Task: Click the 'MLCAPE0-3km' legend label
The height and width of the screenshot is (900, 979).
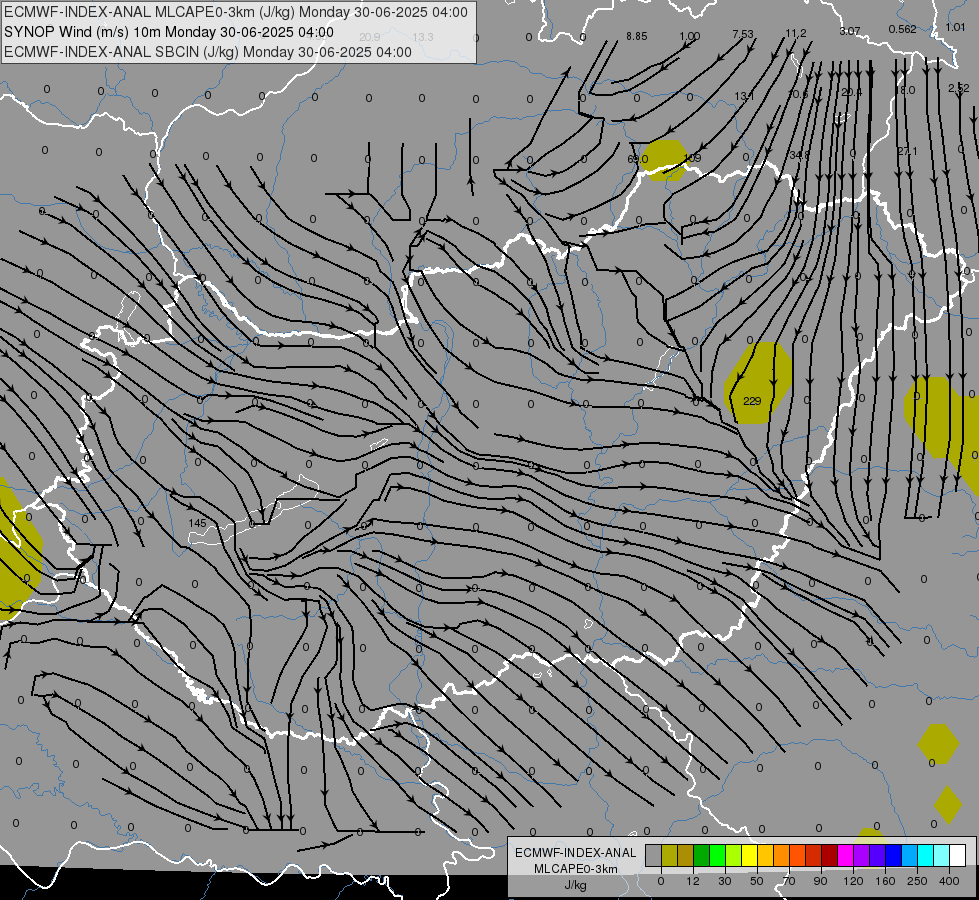Action: coord(576,869)
